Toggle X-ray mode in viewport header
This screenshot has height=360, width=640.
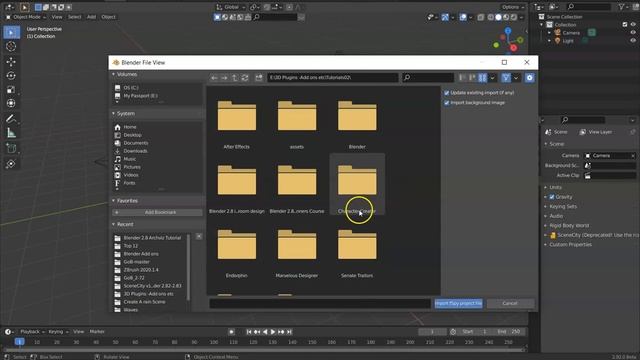[x=481, y=17]
